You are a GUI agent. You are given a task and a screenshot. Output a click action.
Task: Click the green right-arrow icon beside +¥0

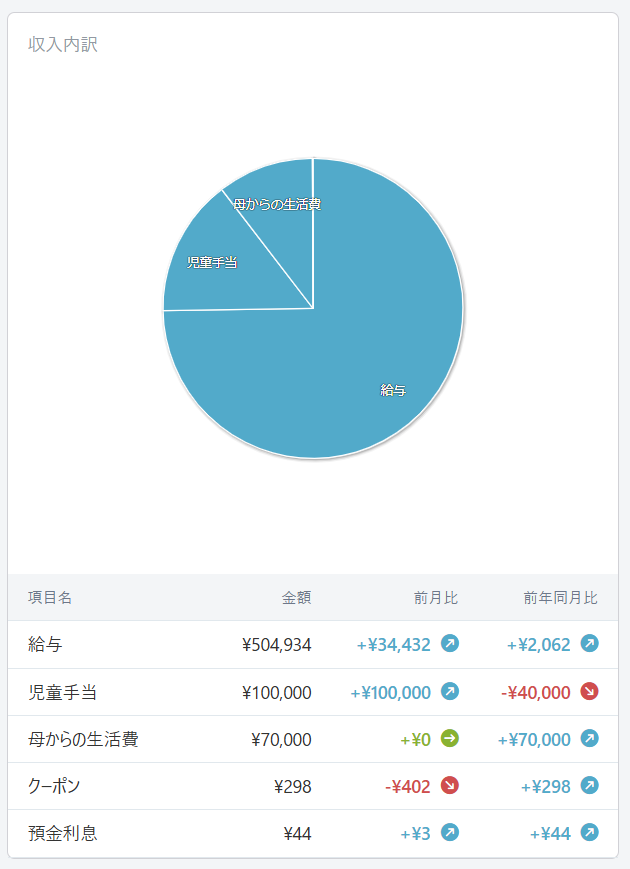(450, 739)
